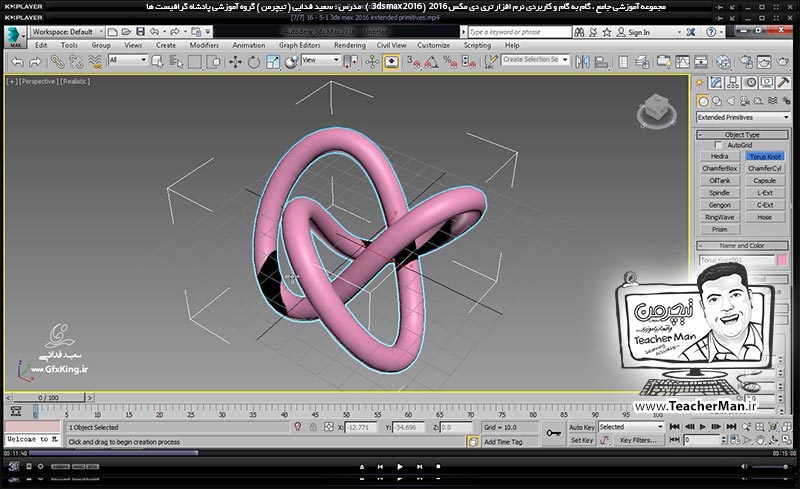Click the Open File folder icon

coord(126,32)
